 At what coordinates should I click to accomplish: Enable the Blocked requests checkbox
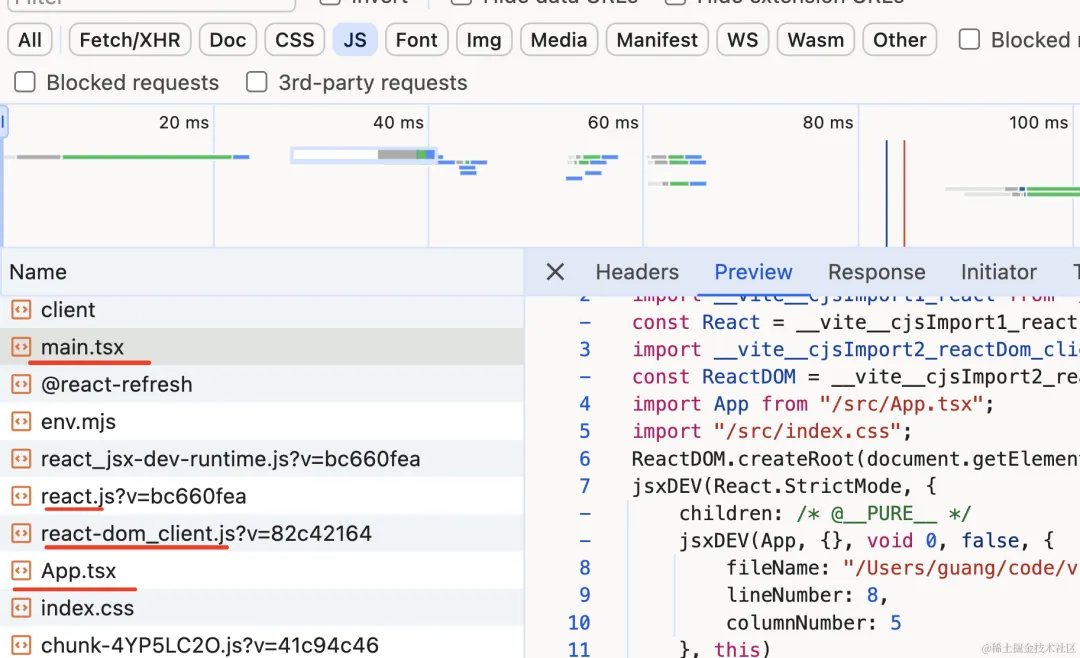[x=25, y=82]
